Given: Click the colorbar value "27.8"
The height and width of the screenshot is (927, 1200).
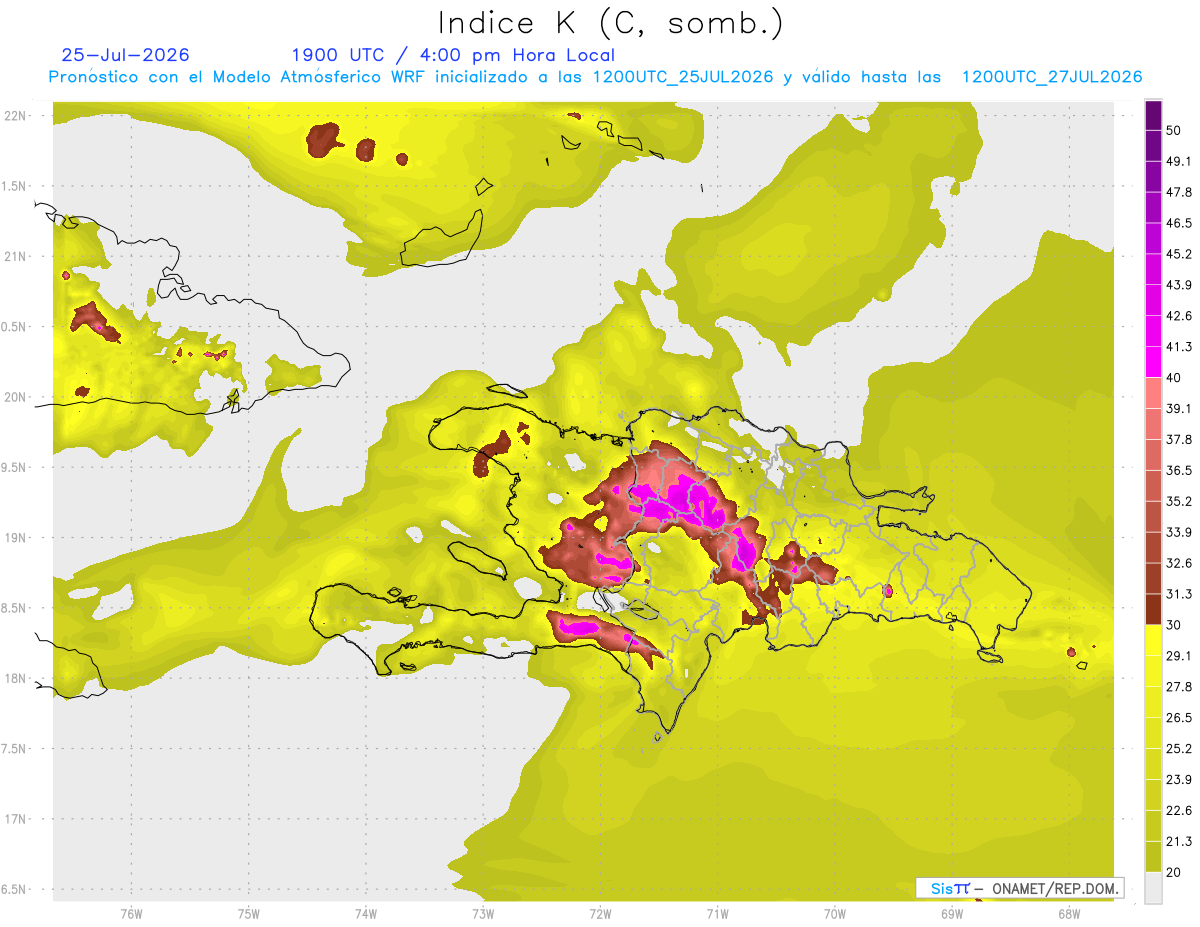Looking at the screenshot, I should 1179,686.
